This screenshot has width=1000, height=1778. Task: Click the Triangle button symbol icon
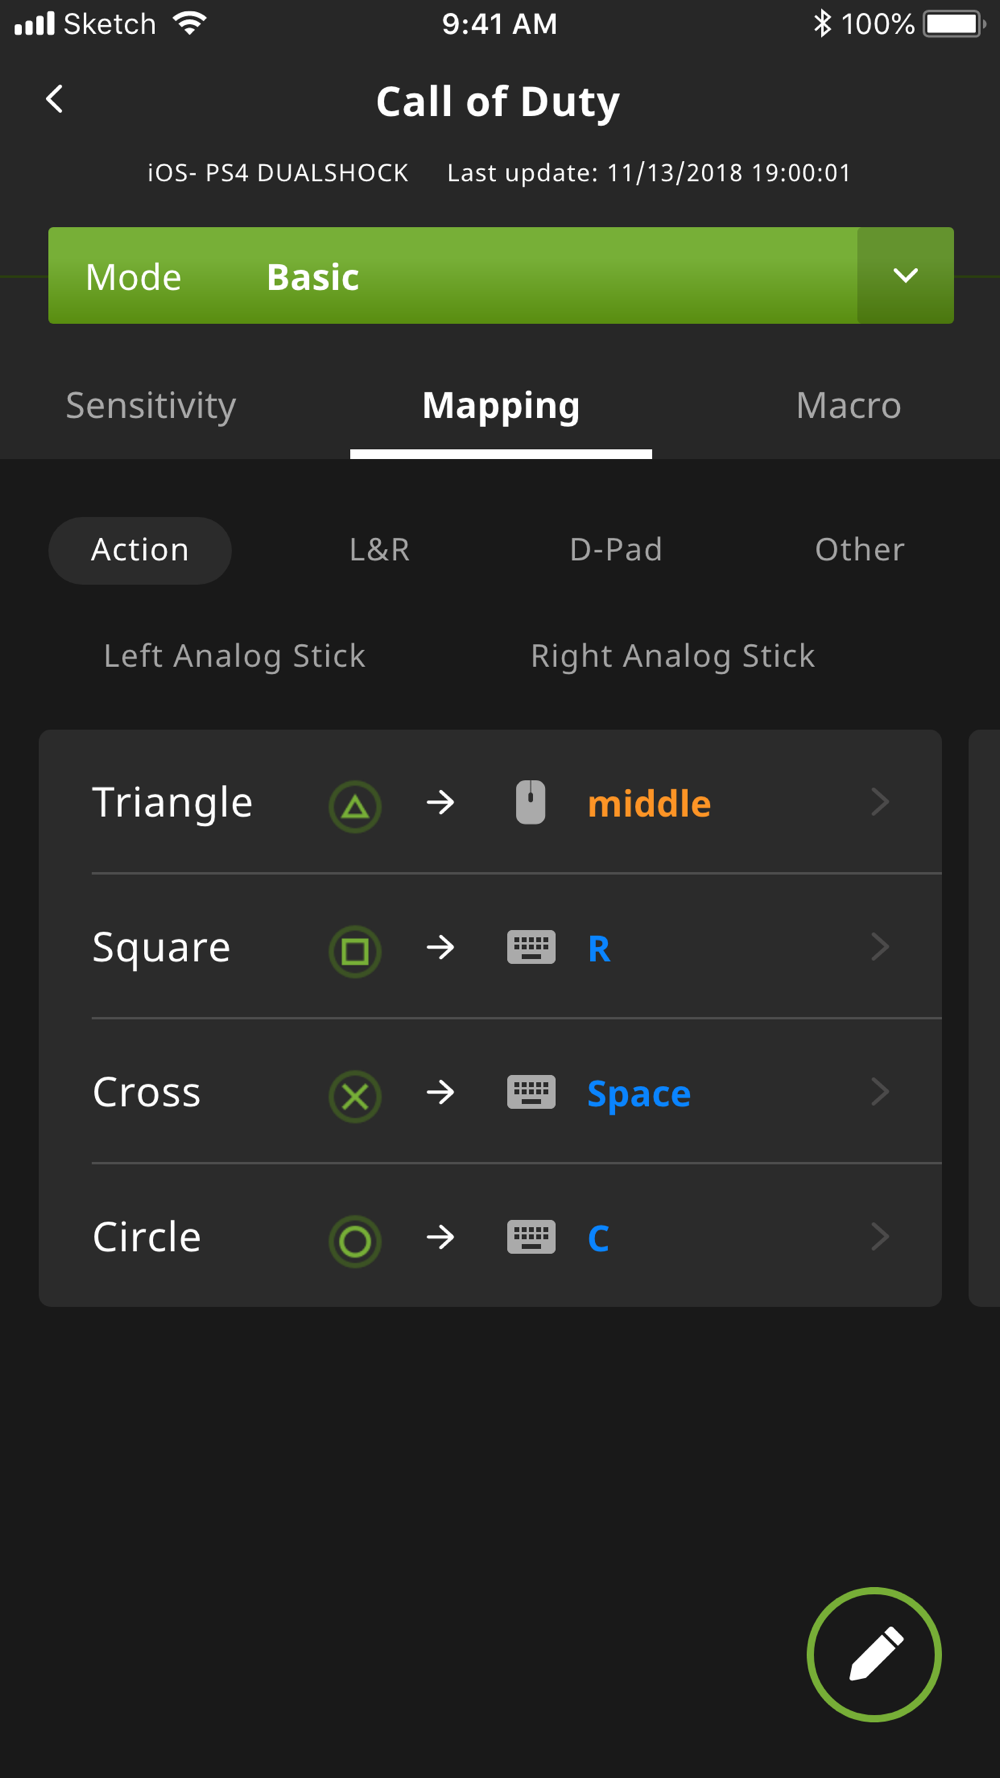pyautogui.click(x=355, y=806)
